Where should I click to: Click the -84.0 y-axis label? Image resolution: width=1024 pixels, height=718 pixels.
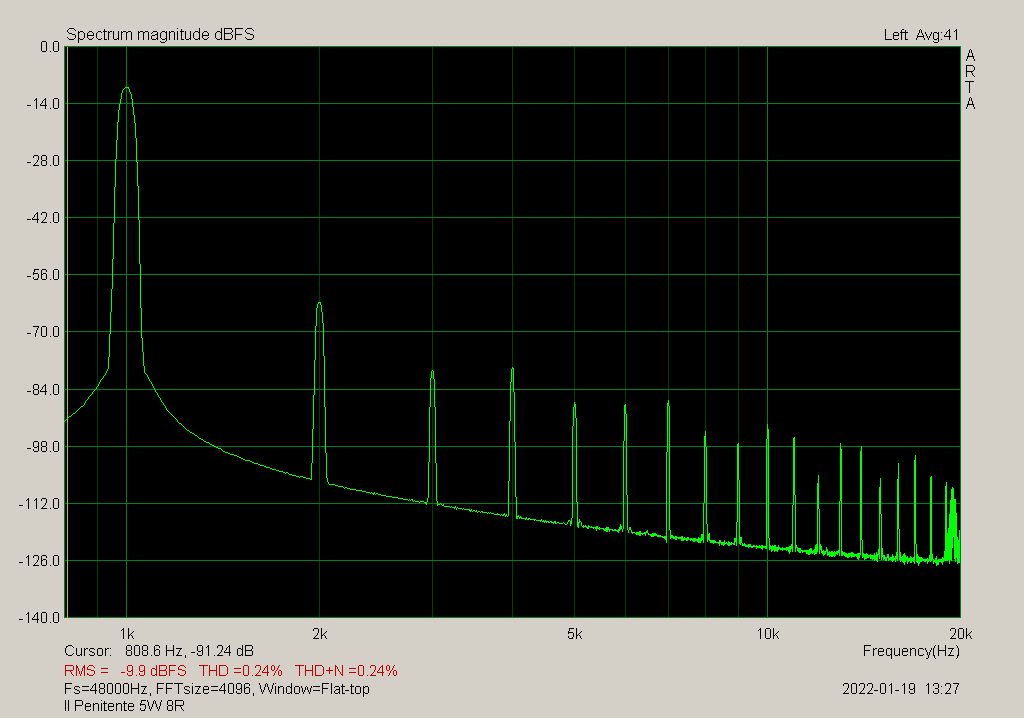coord(43,389)
